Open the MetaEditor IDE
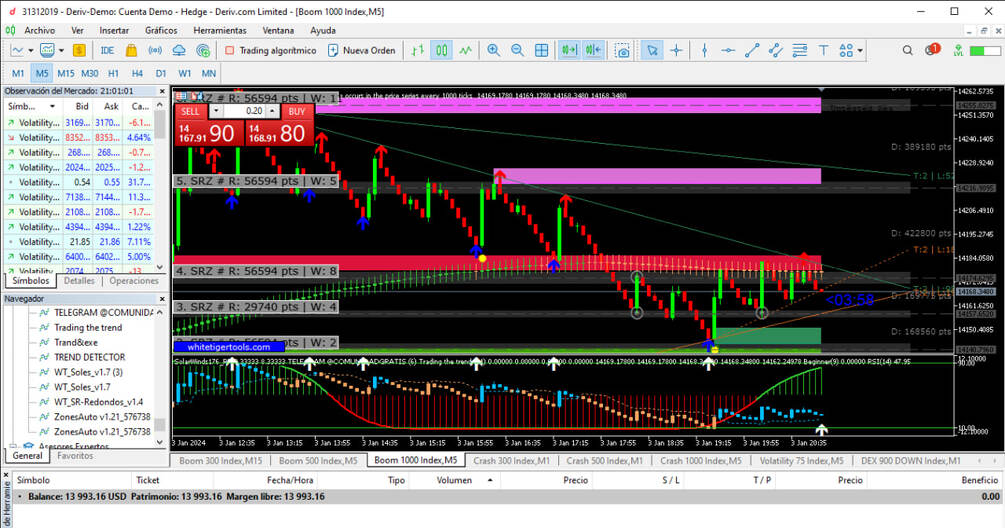 coord(107,50)
